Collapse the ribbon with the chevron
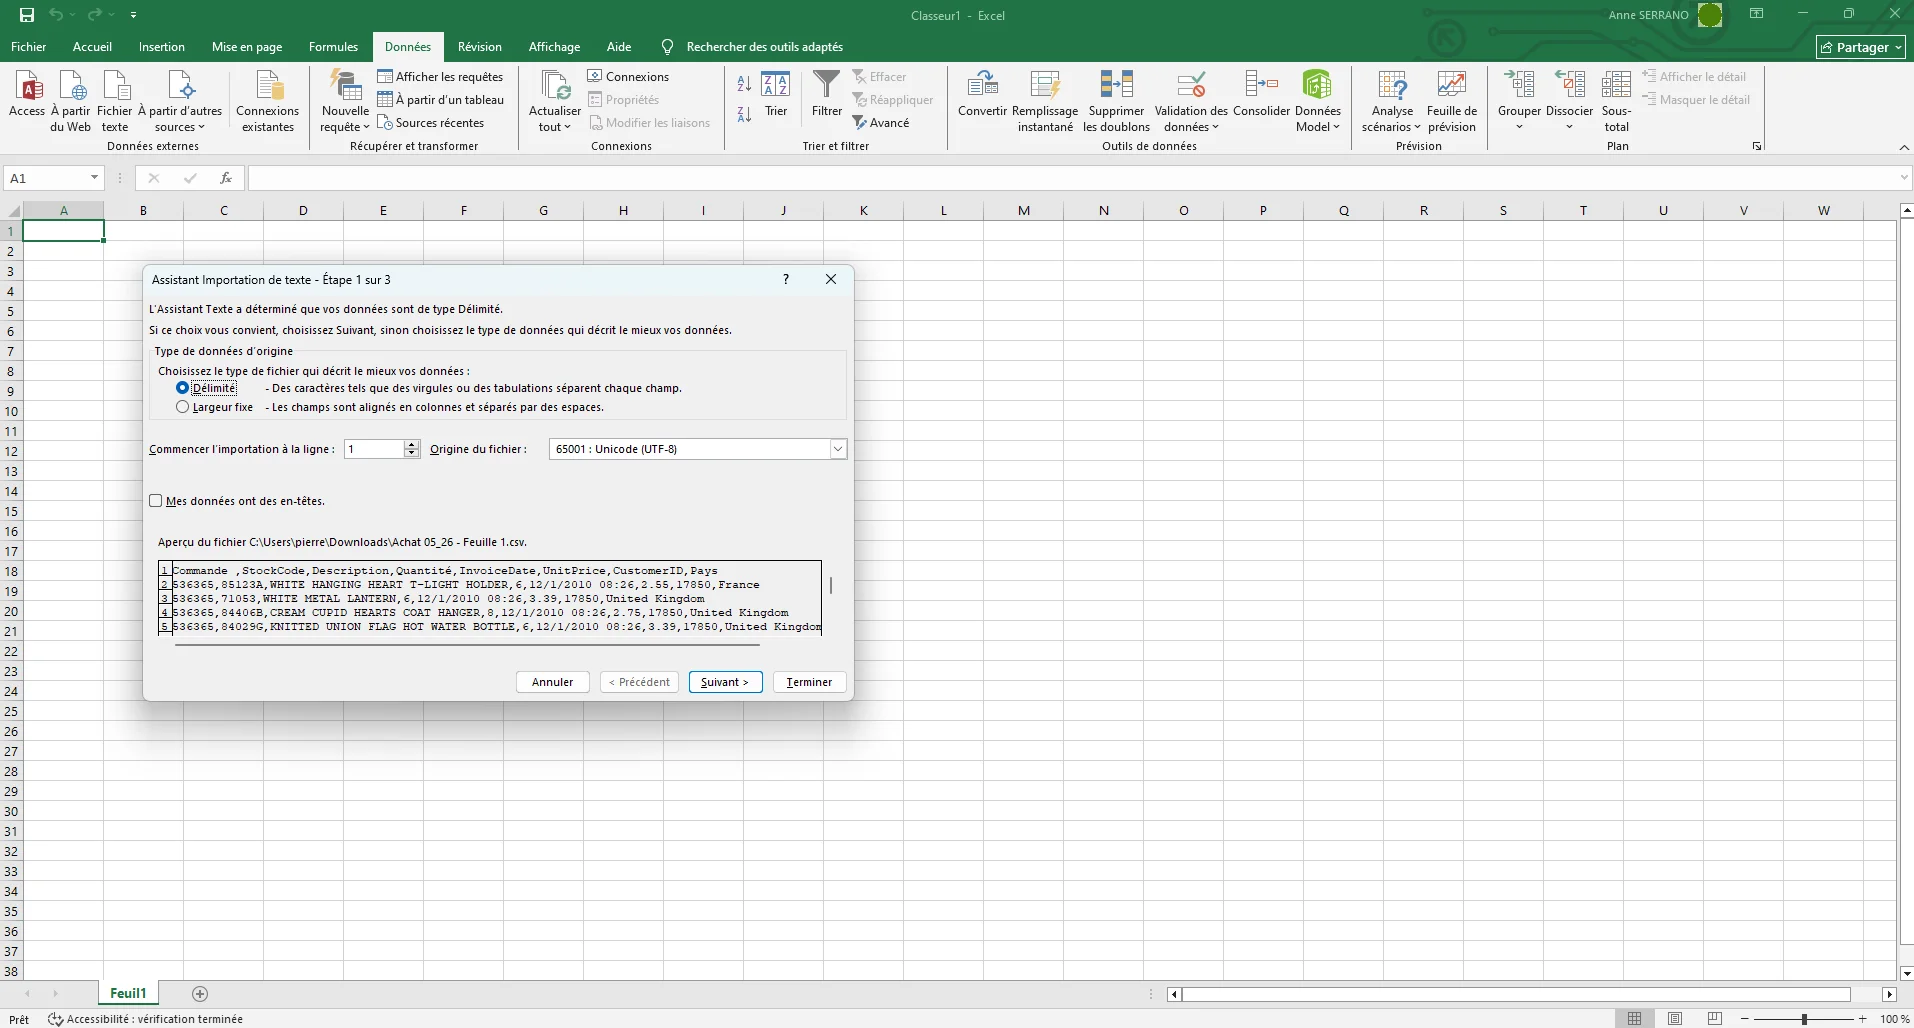Viewport: 1914px width, 1028px height. point(1903,147)
